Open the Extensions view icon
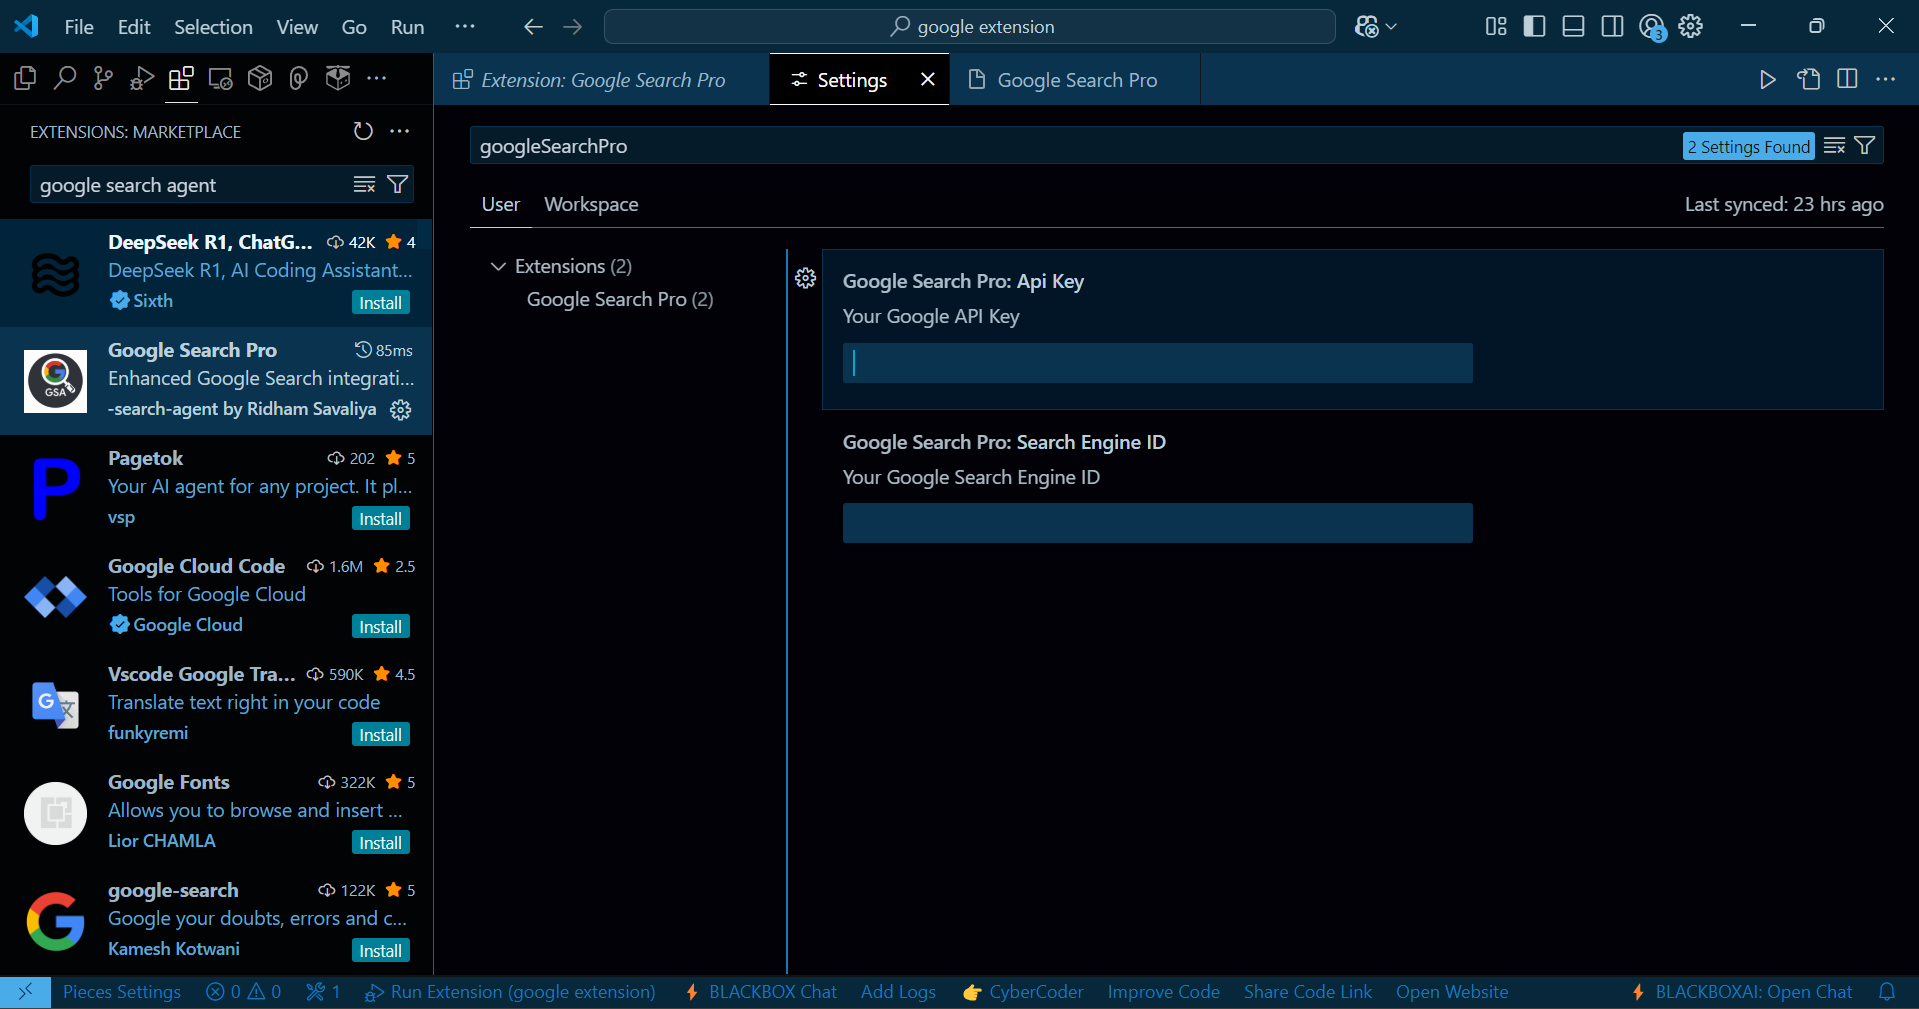 (x=181, y=78)
